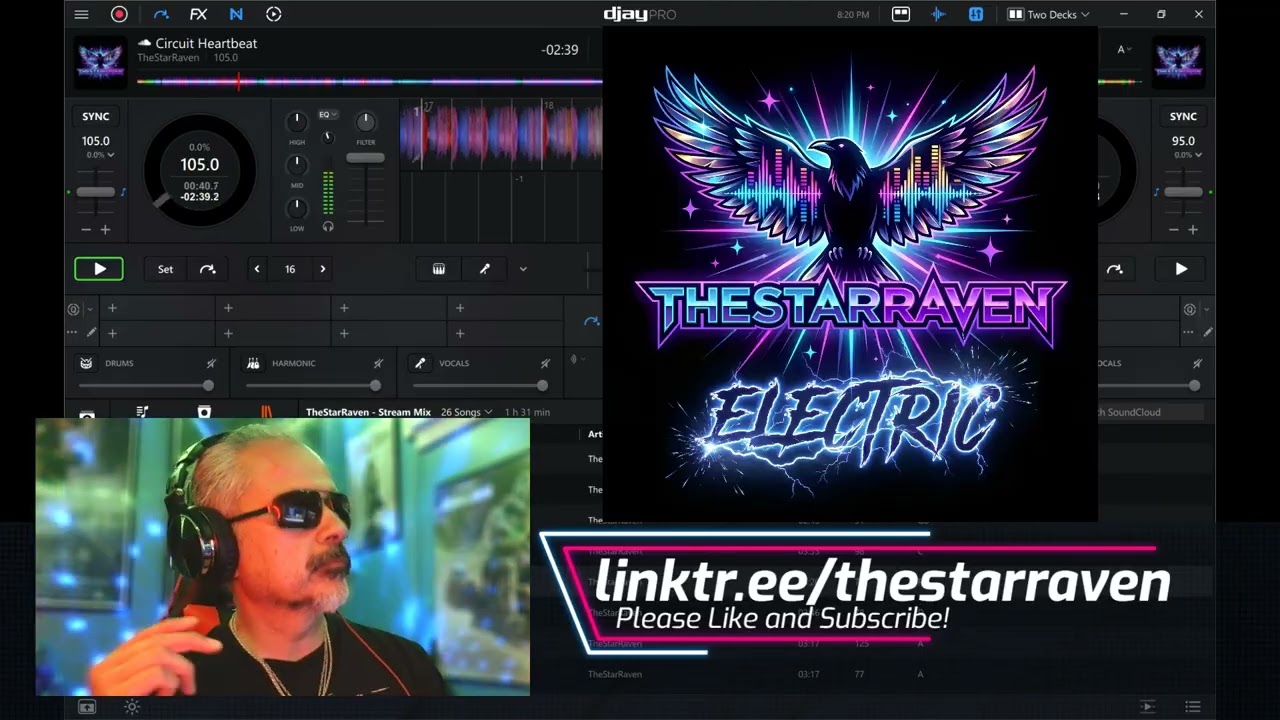1280x720 pixels.
Task: Click the layout view icon beside the clock
Action: 901,14
